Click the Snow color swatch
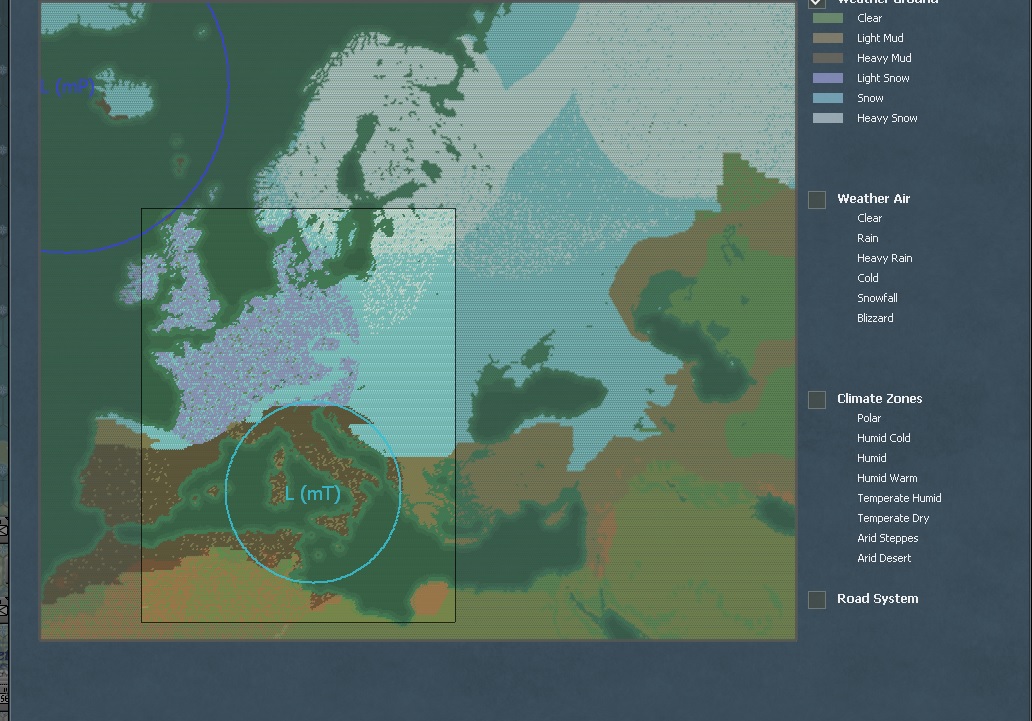The width and height of the screenshot is (1032, 721). [x=828, y=98]
